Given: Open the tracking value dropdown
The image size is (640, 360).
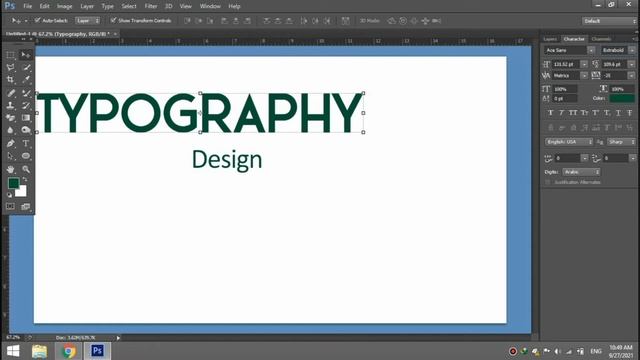Looking at the screenshot, I should pyautogui.click(x=631, y=76).
